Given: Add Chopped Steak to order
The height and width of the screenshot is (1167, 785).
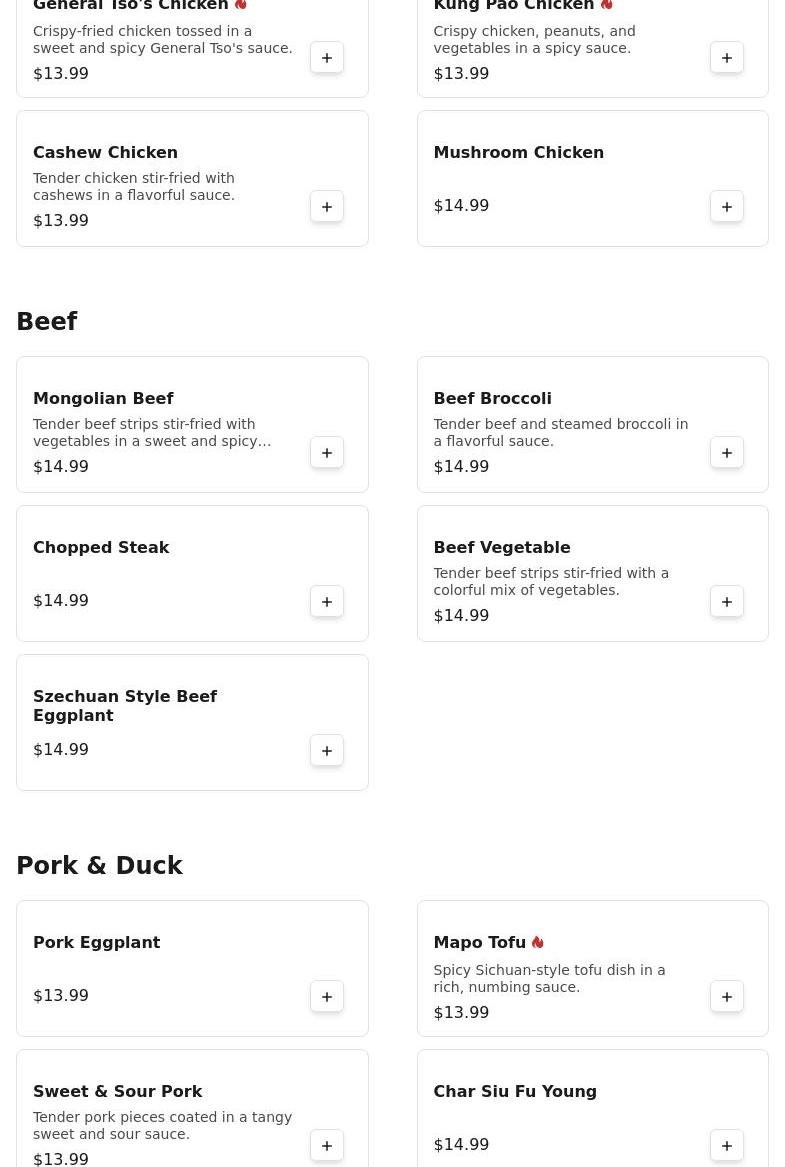Looking at the screenshot, I should coord(327,602).
